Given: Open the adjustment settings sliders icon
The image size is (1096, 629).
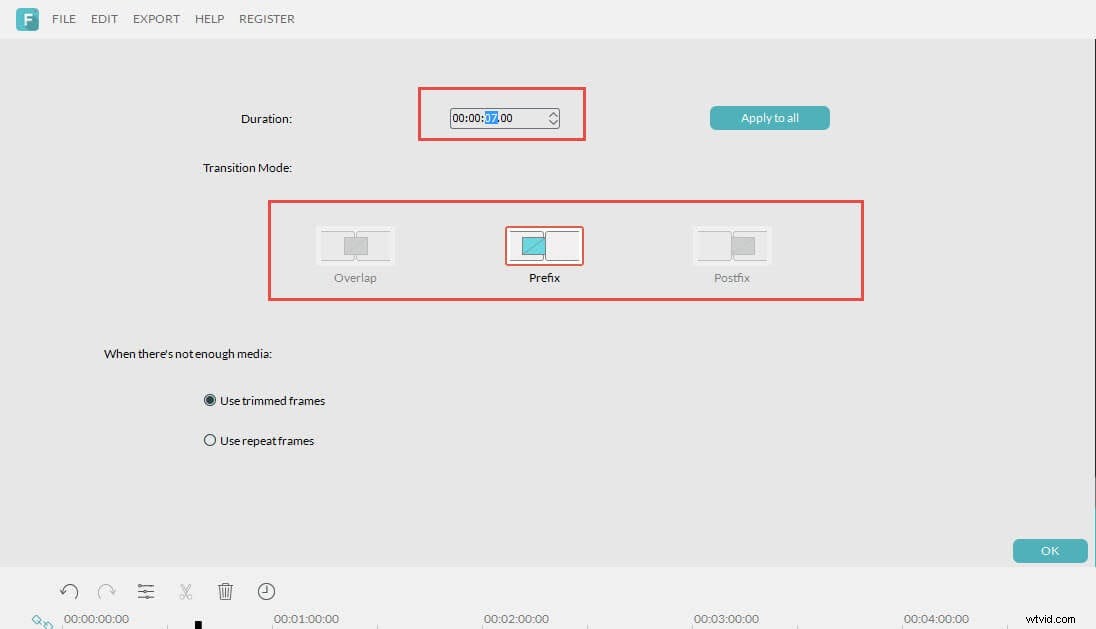Looking at the screenshot, I should (146, 591).
